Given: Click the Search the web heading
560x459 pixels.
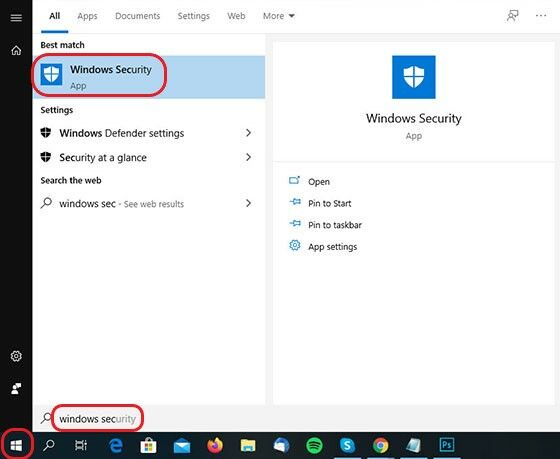Looking at the screenshot, I should pos(71,180).
